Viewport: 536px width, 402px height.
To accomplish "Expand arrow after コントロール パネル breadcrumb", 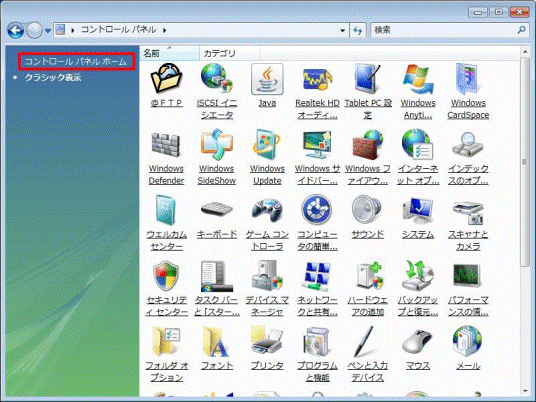I will click(x=164, y=30).
